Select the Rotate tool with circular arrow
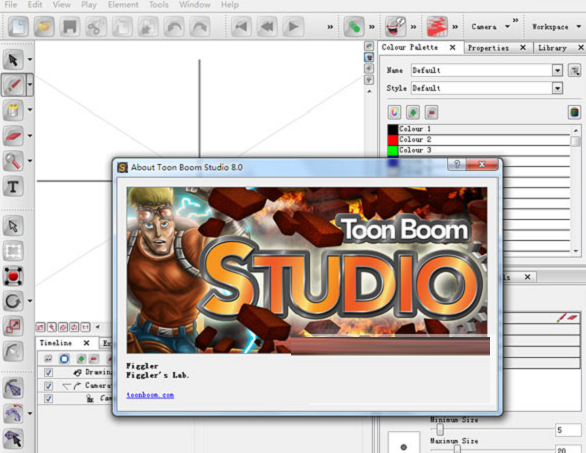The height and width of the screenshot is (453, 586). 13,301
